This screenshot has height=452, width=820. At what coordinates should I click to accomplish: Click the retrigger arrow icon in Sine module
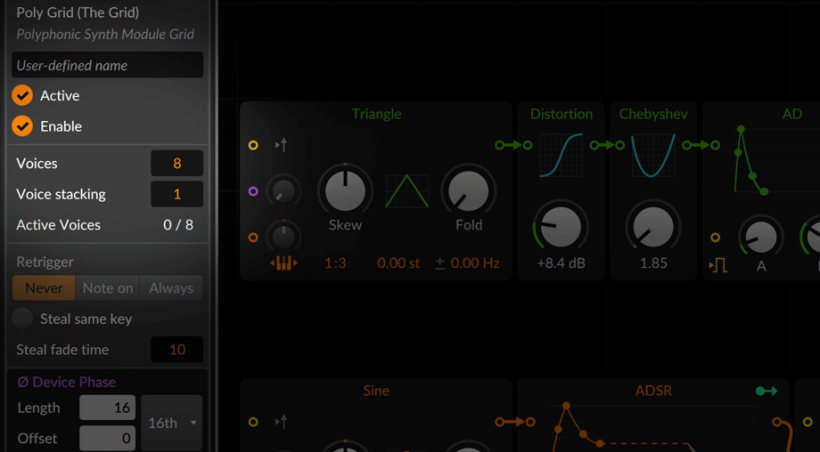[x=281, y=422]
